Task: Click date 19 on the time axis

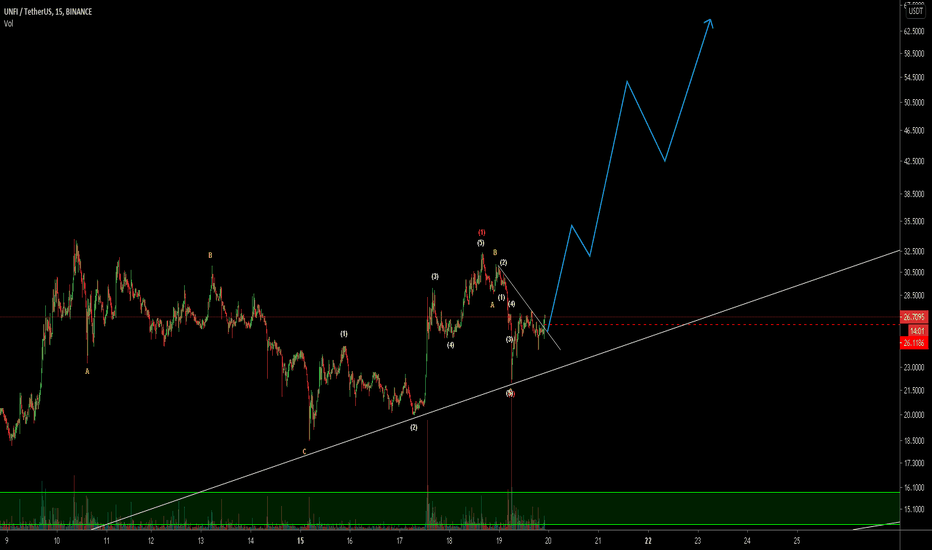Action: coord(499,540)
